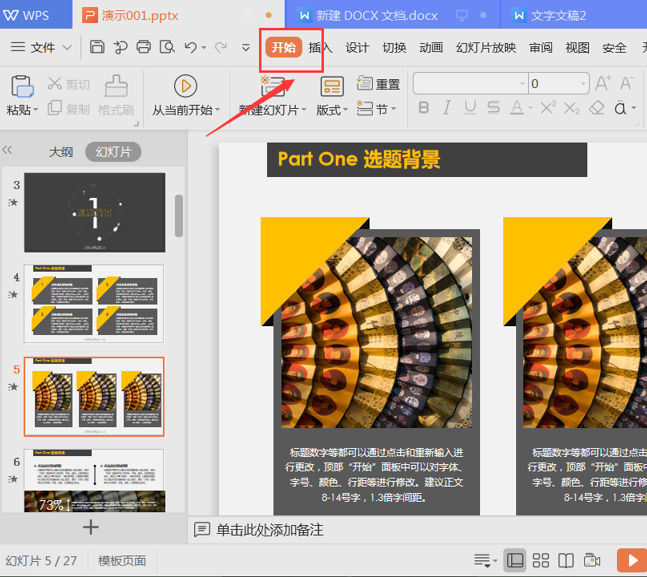Viewport: 647px width, 577px height.
Task: Switch to Outline (大纲) view
Action: point(61,152)
